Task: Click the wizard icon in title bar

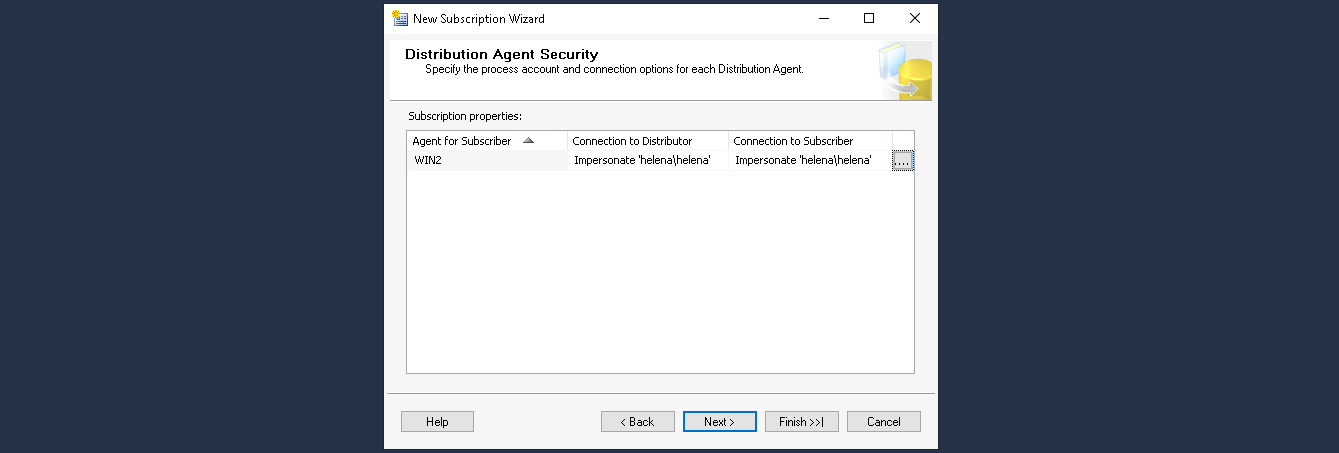Action: (400, 18)
